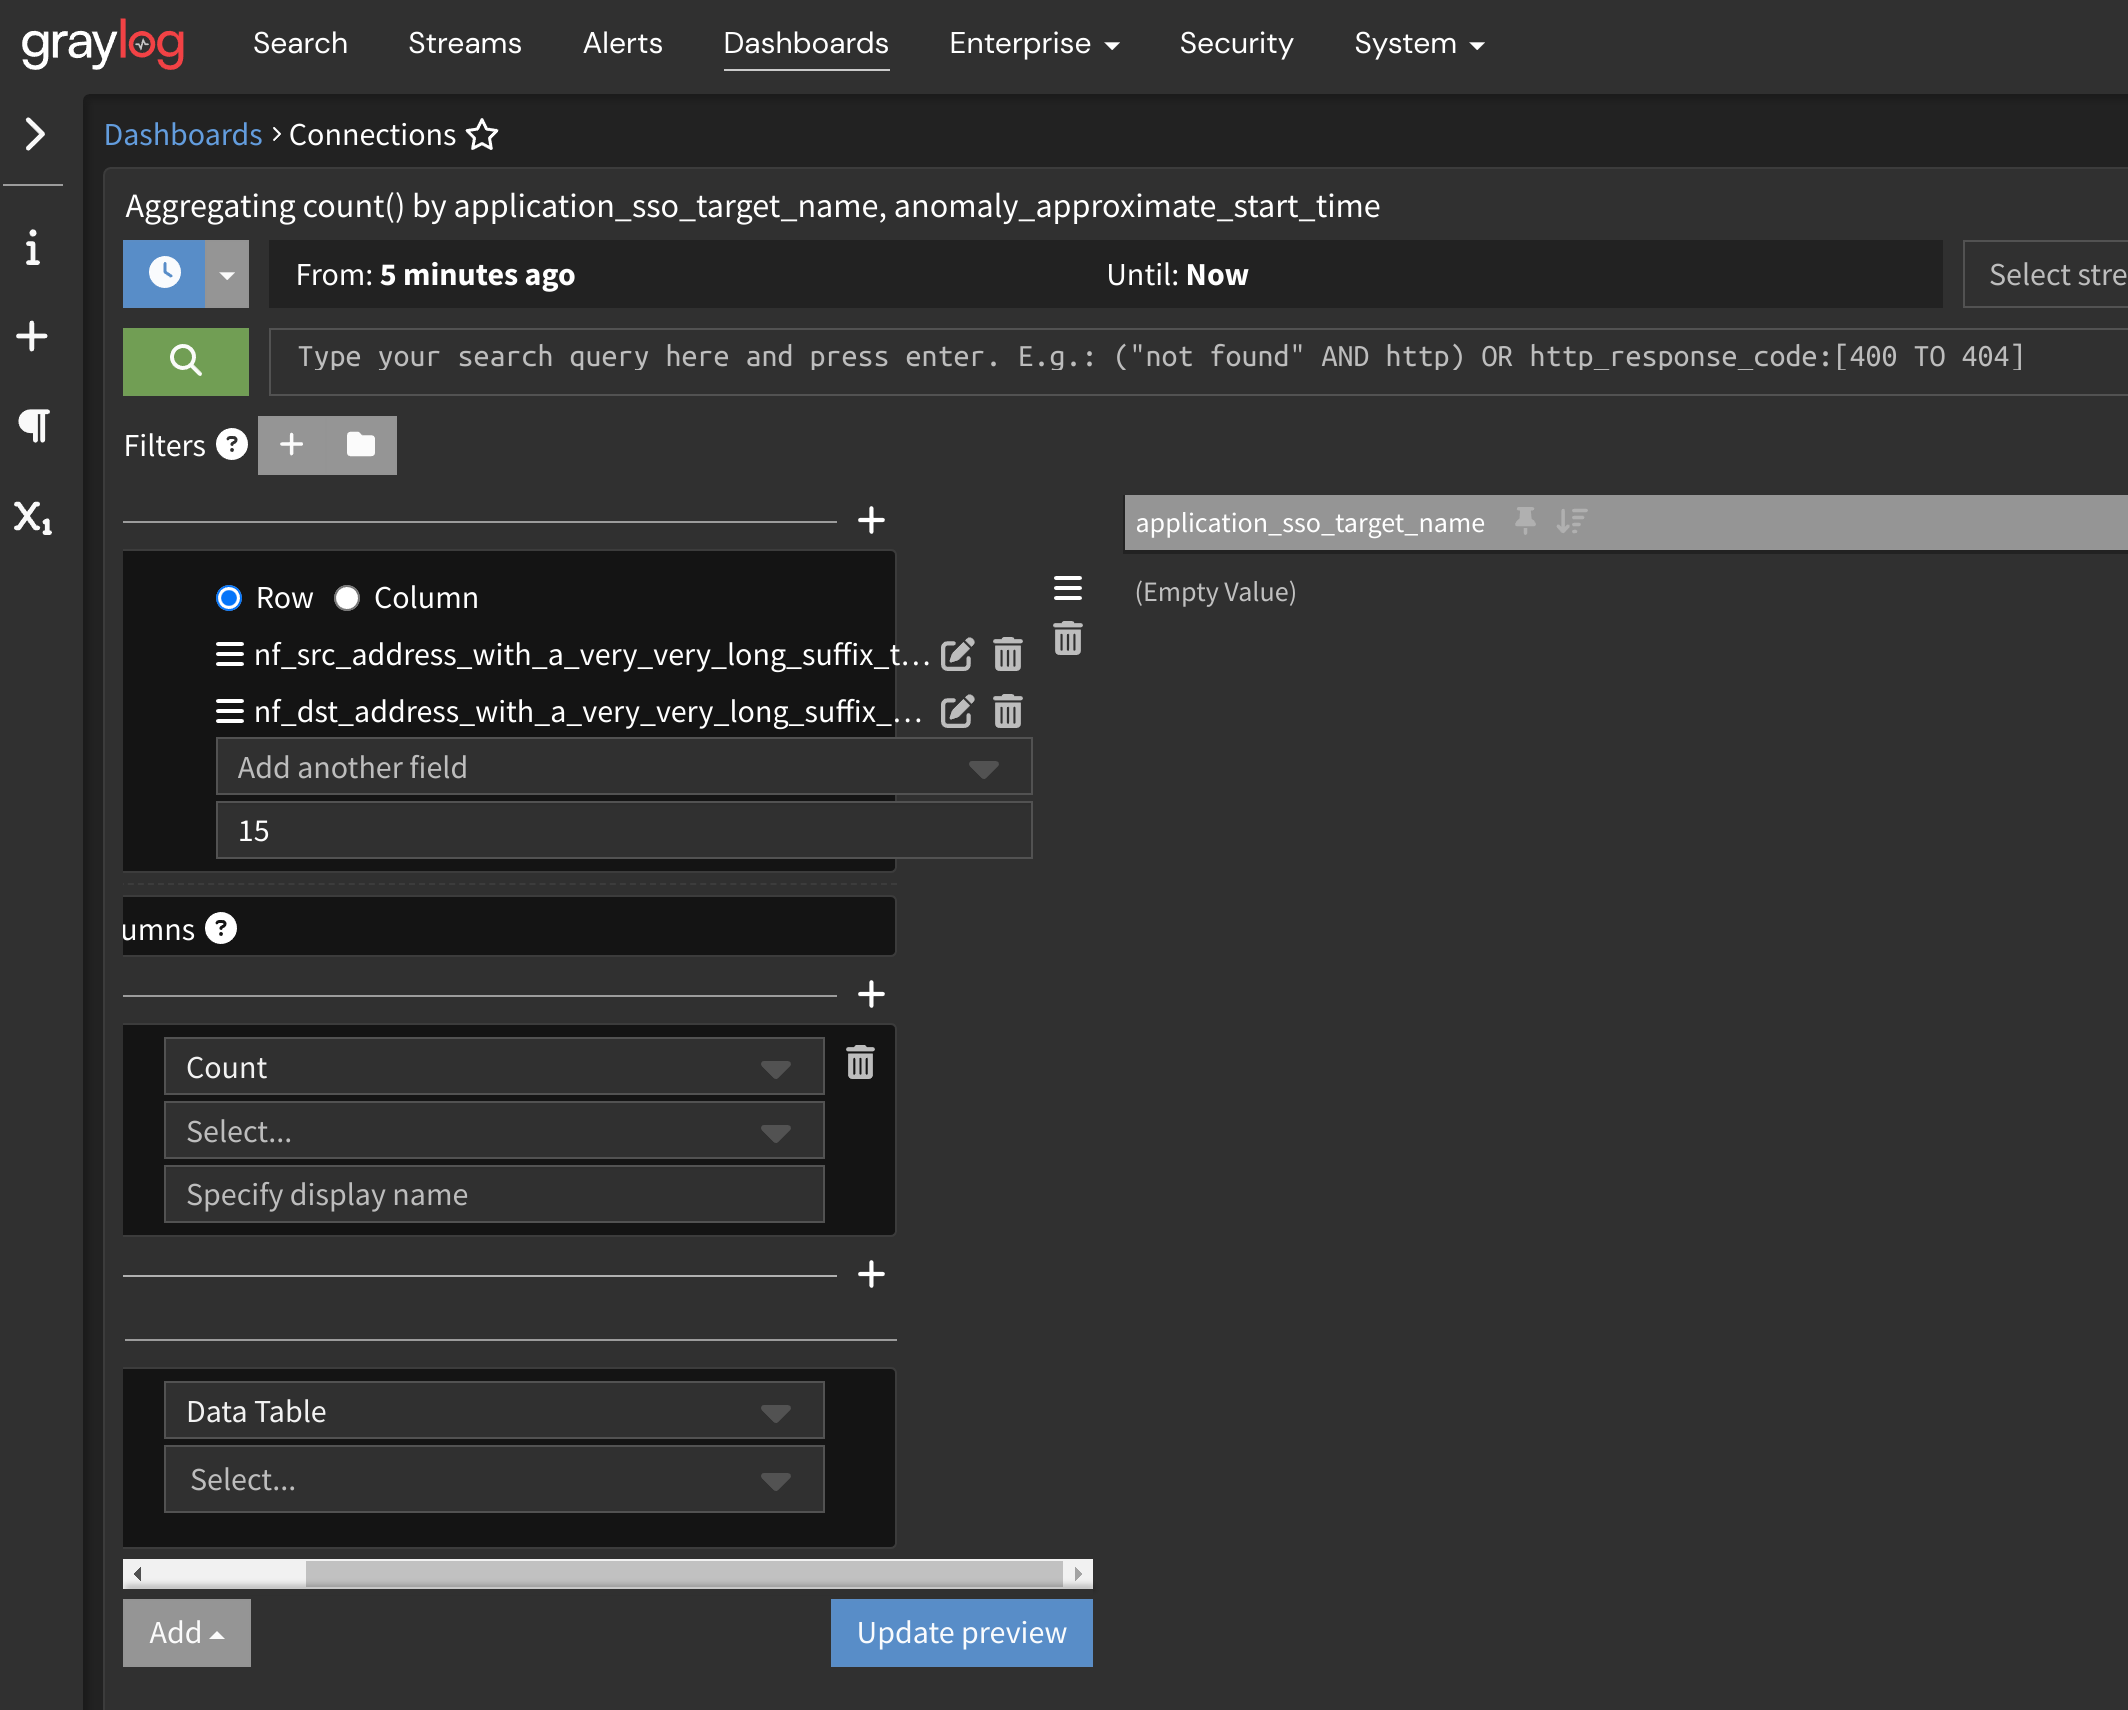Click the clock icon on the time range picker
Viewport: 2128px width, 1710px height.
tap(163, 273)
